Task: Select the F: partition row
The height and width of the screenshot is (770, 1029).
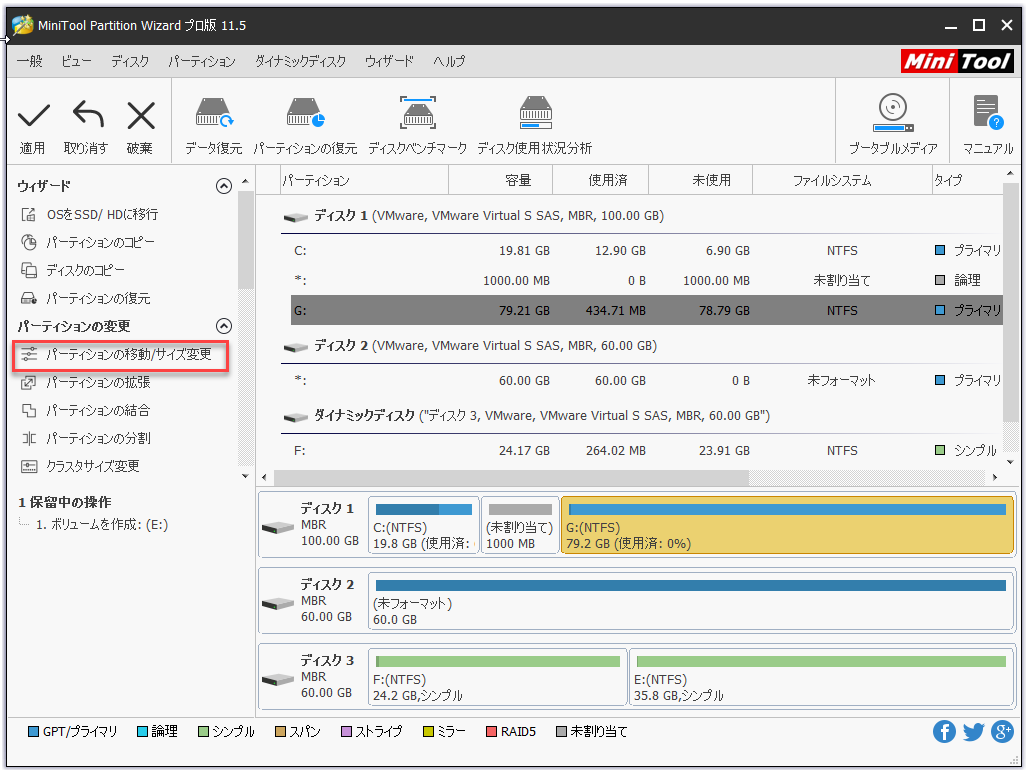Action: point(646,451)
